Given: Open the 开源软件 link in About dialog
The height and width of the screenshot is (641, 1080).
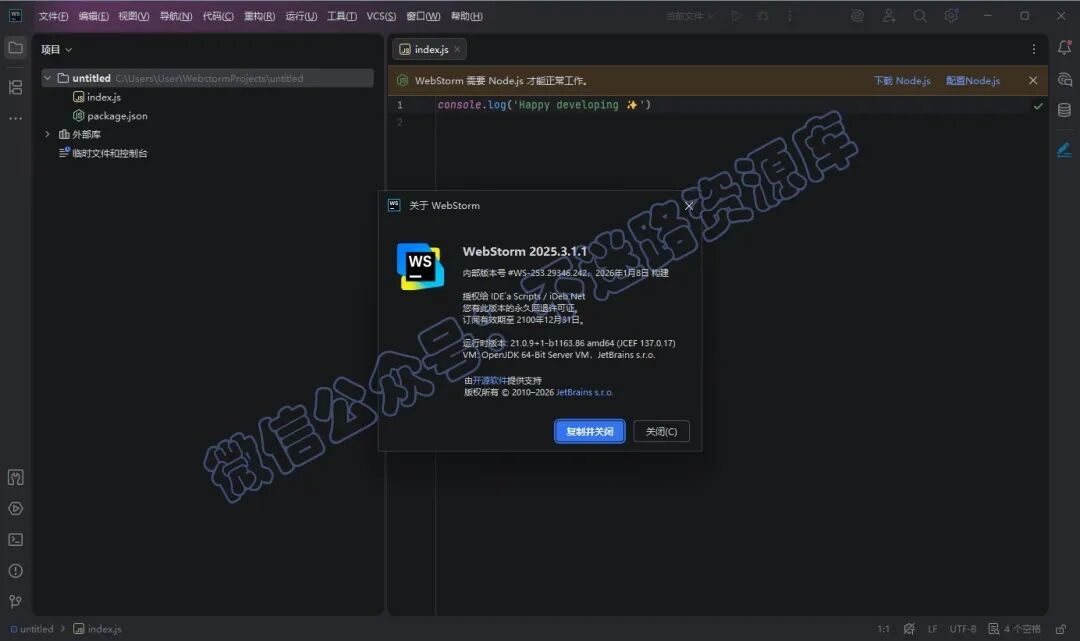Looking at the screenshot, I should pyautogui.click(x=490, y=381).
